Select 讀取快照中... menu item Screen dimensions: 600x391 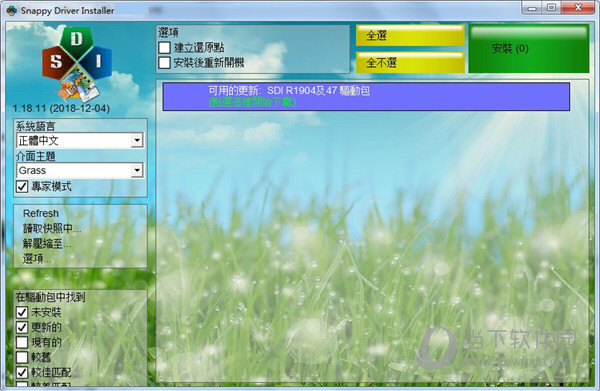pyautogui.click(x=52, y=228)
